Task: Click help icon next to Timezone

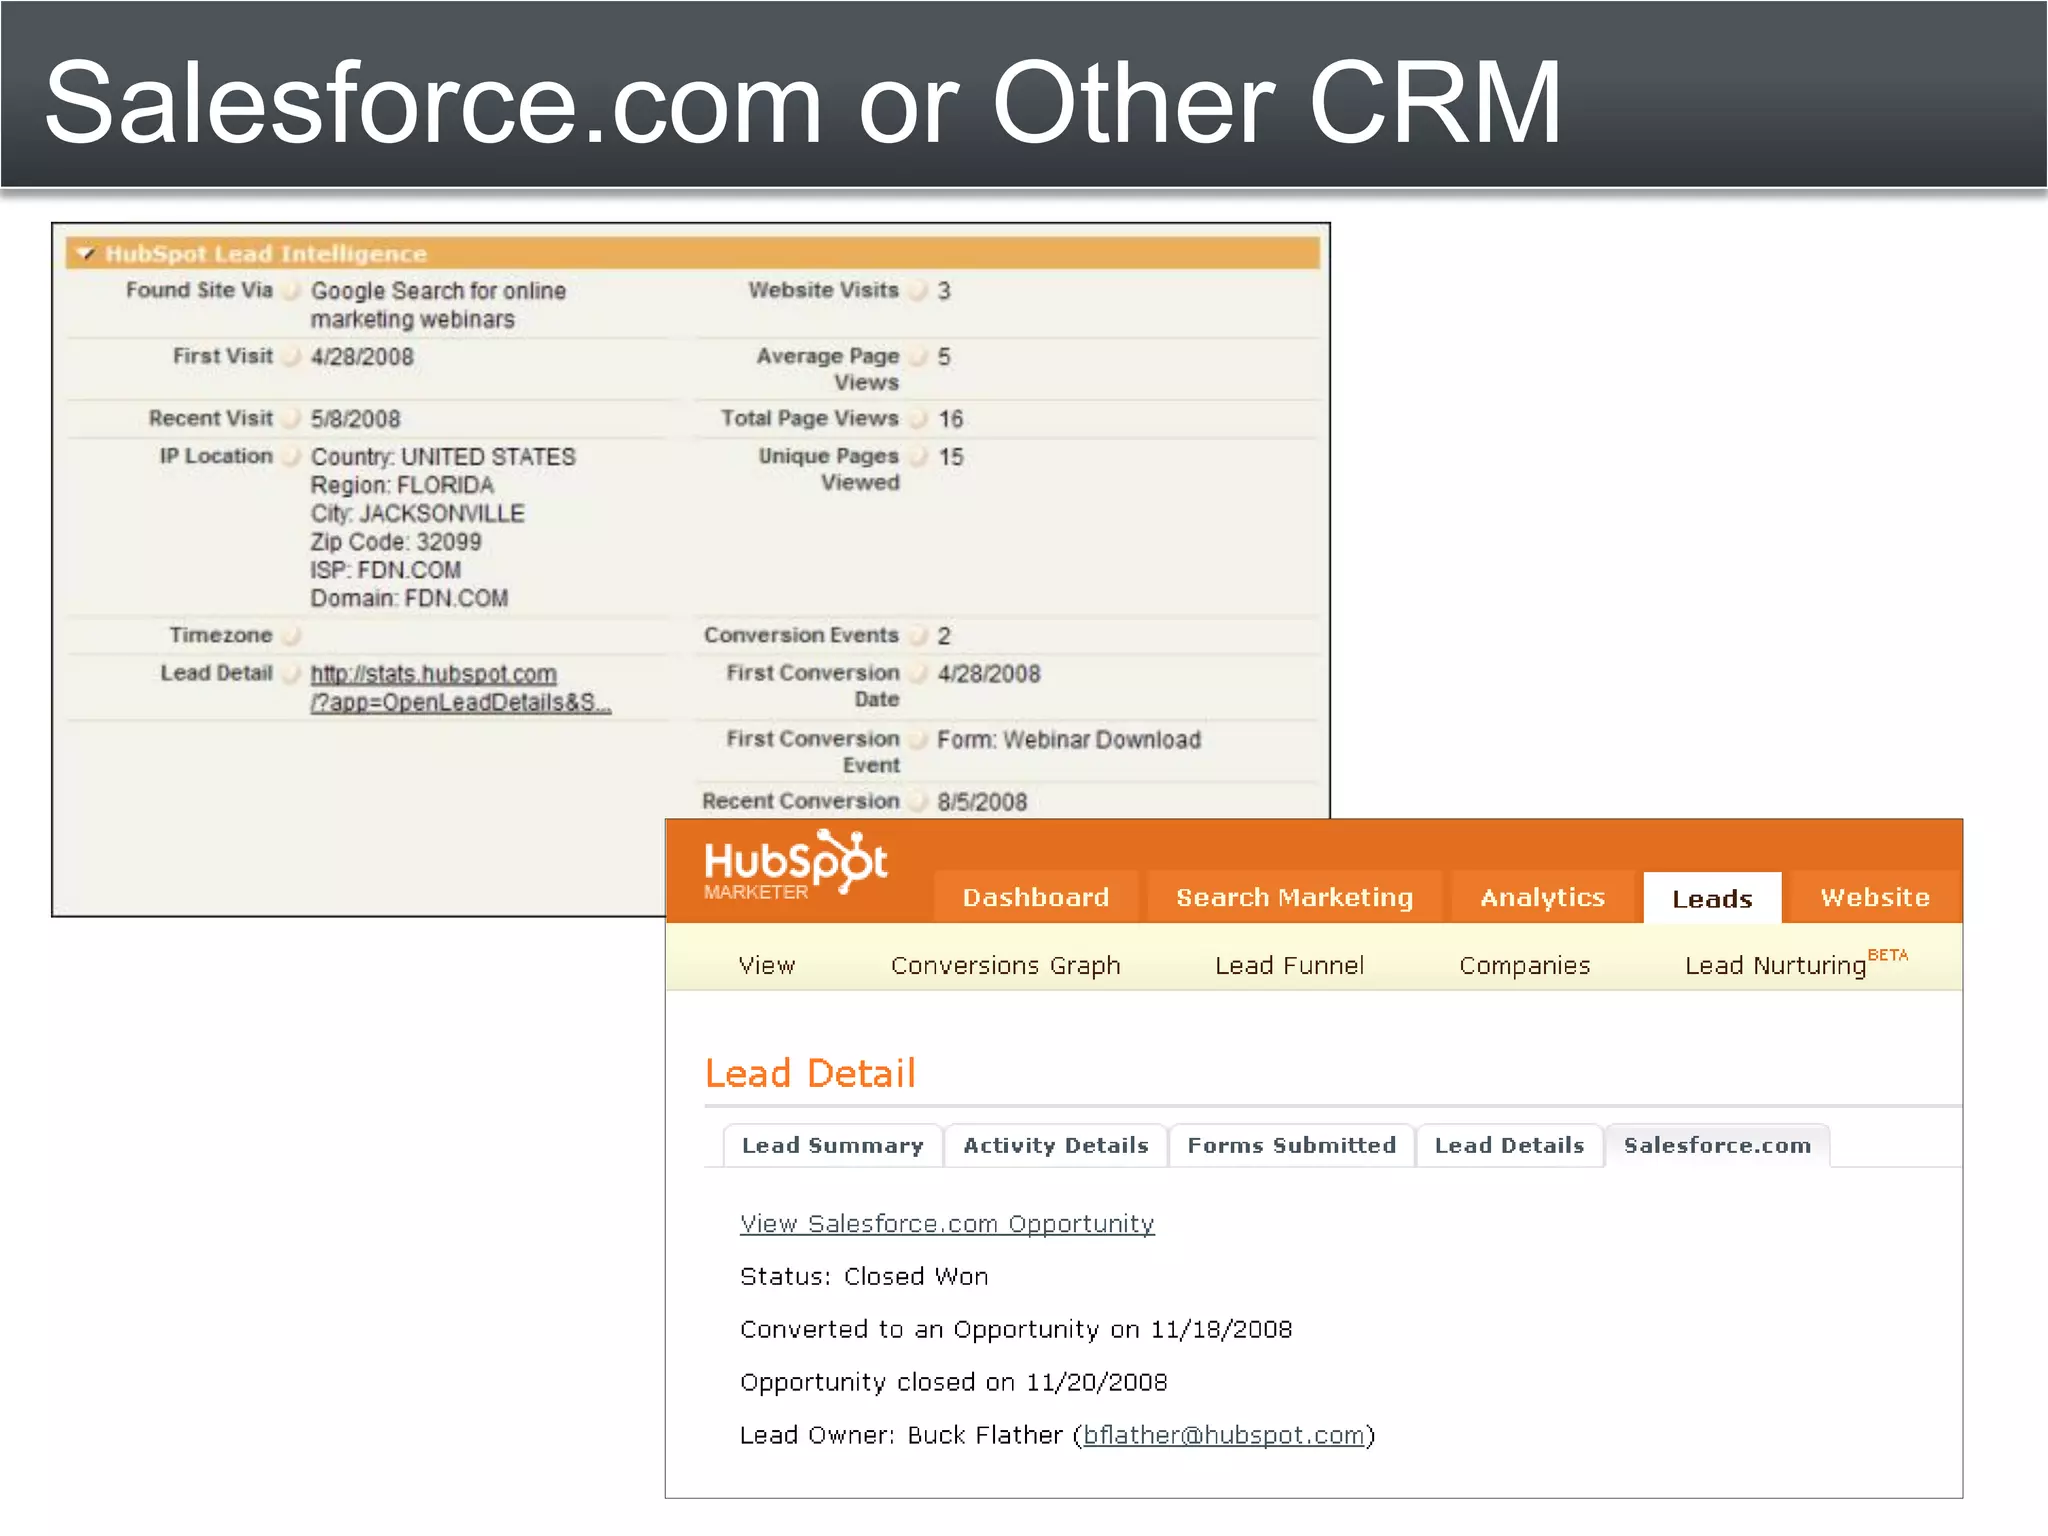Action: [x=291, y=635]
